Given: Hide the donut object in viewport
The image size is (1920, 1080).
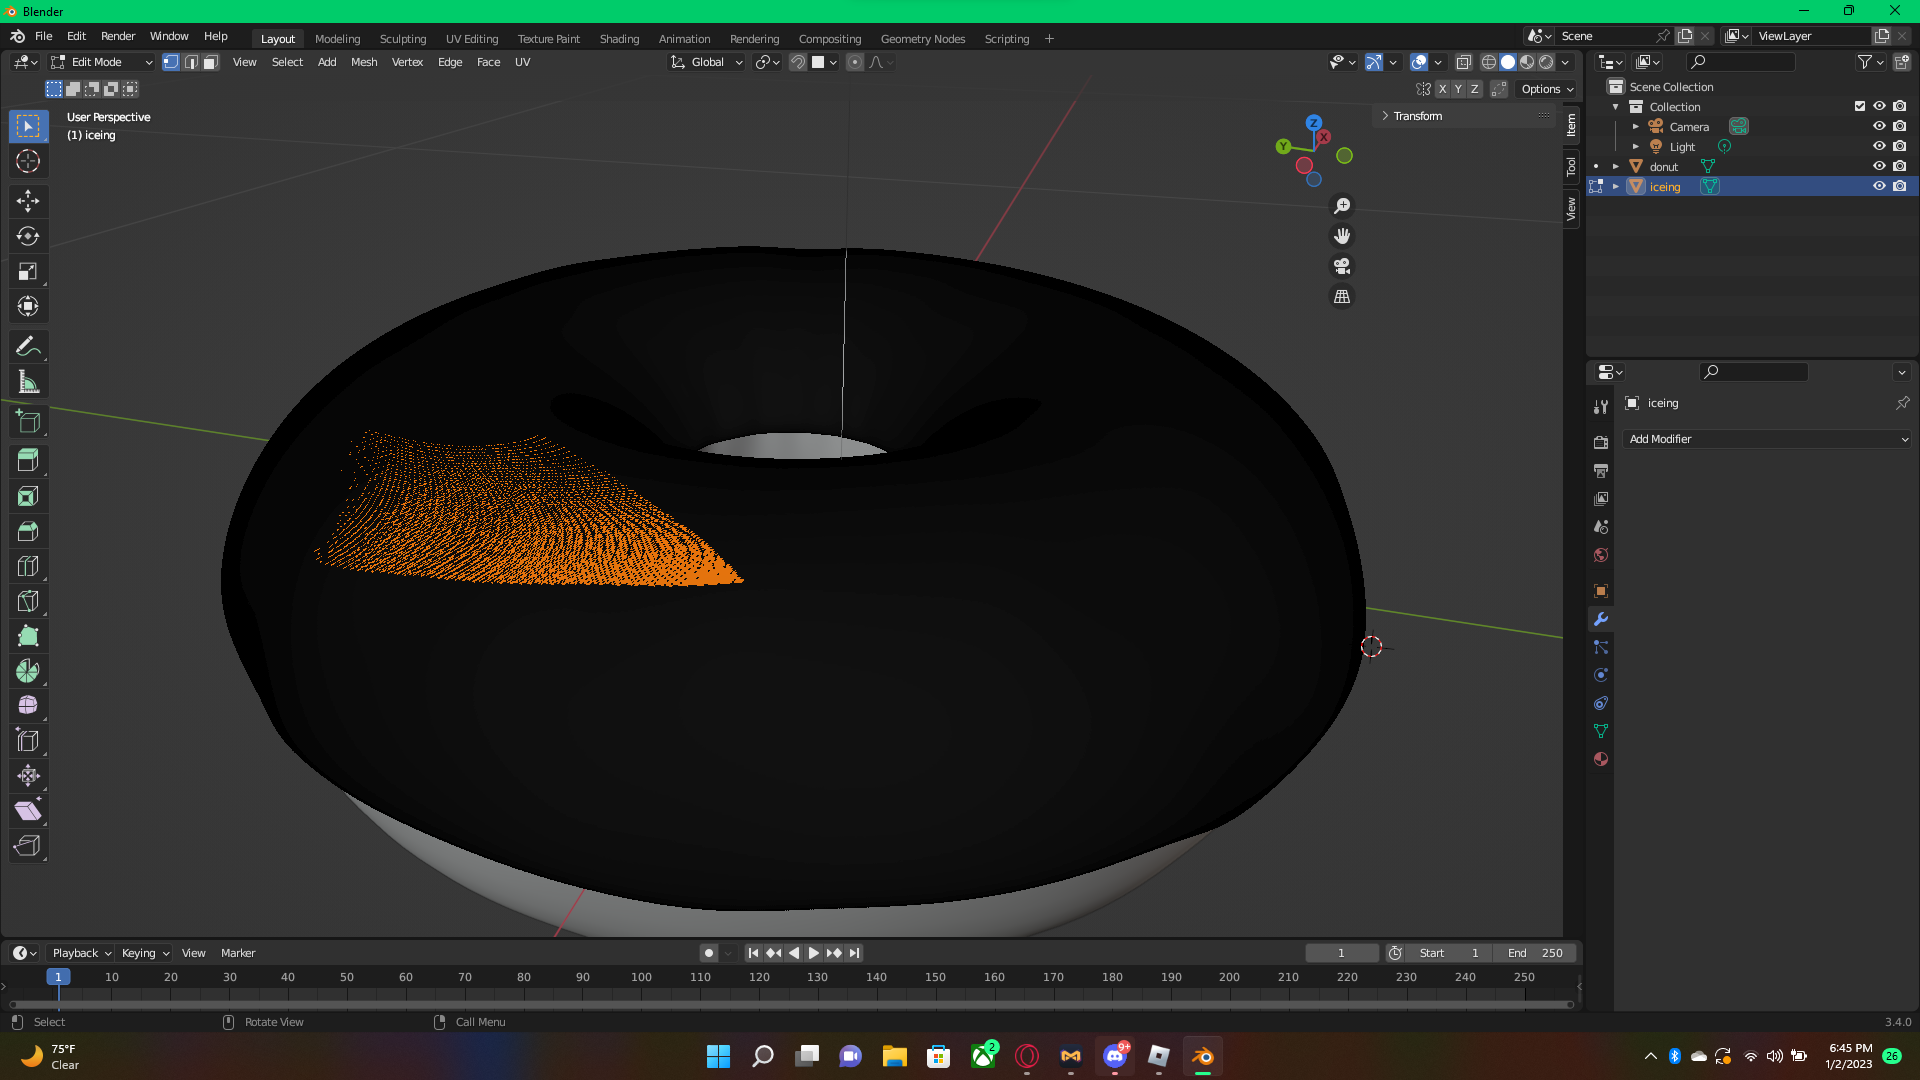Looking at the screenshot, I should tap(1879, 166).
